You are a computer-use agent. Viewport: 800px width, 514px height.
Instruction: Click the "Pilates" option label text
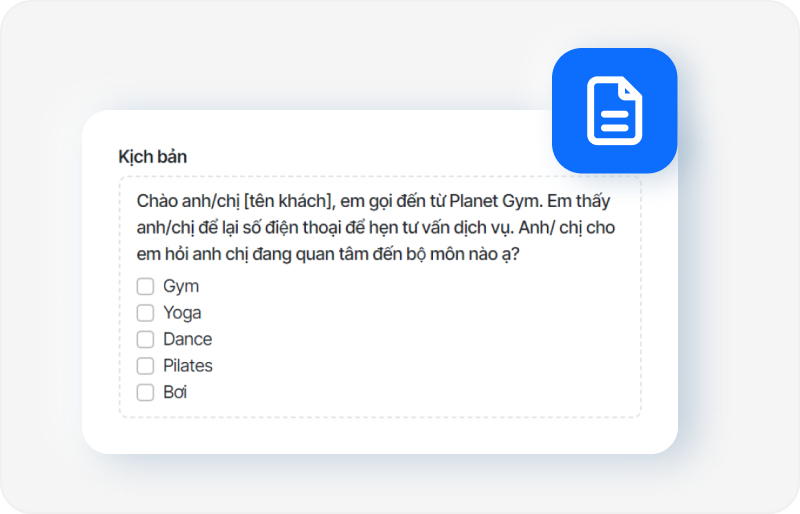[188, 366]
